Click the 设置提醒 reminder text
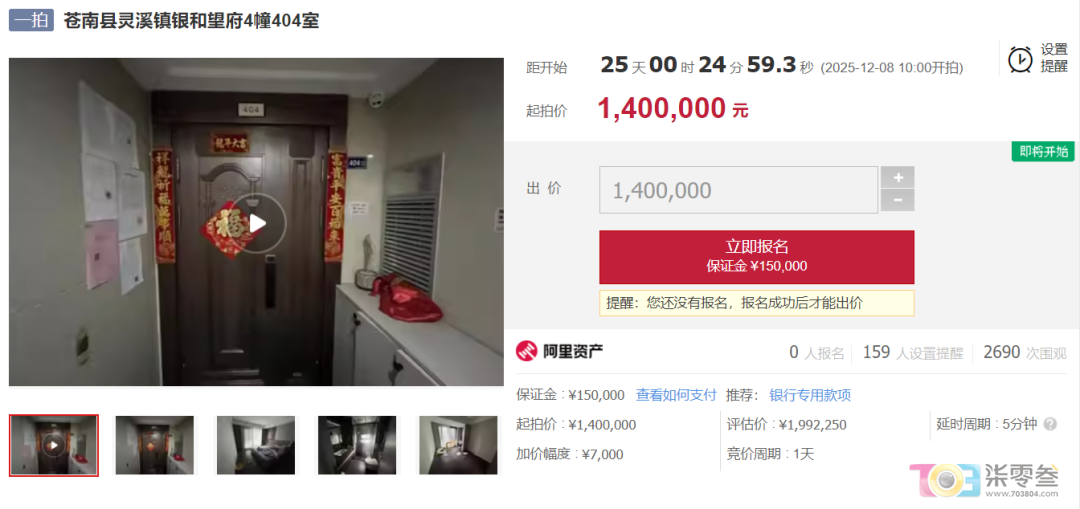Image resolution: width=1080 pixels, height=509 pixels. click(1054, 59)
